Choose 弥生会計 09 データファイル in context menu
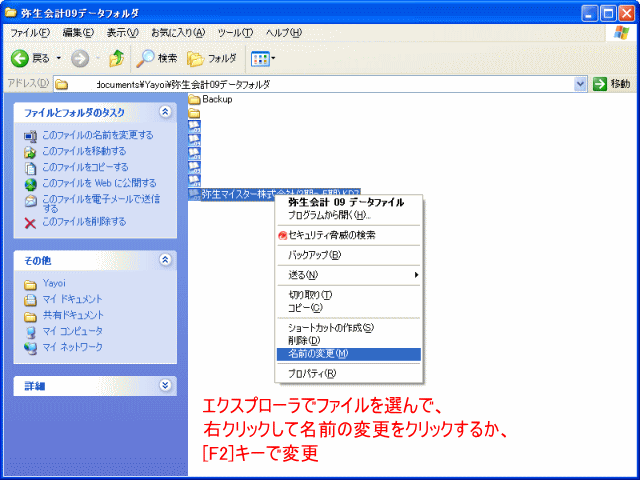640x480 pixels. click(346, 202)
